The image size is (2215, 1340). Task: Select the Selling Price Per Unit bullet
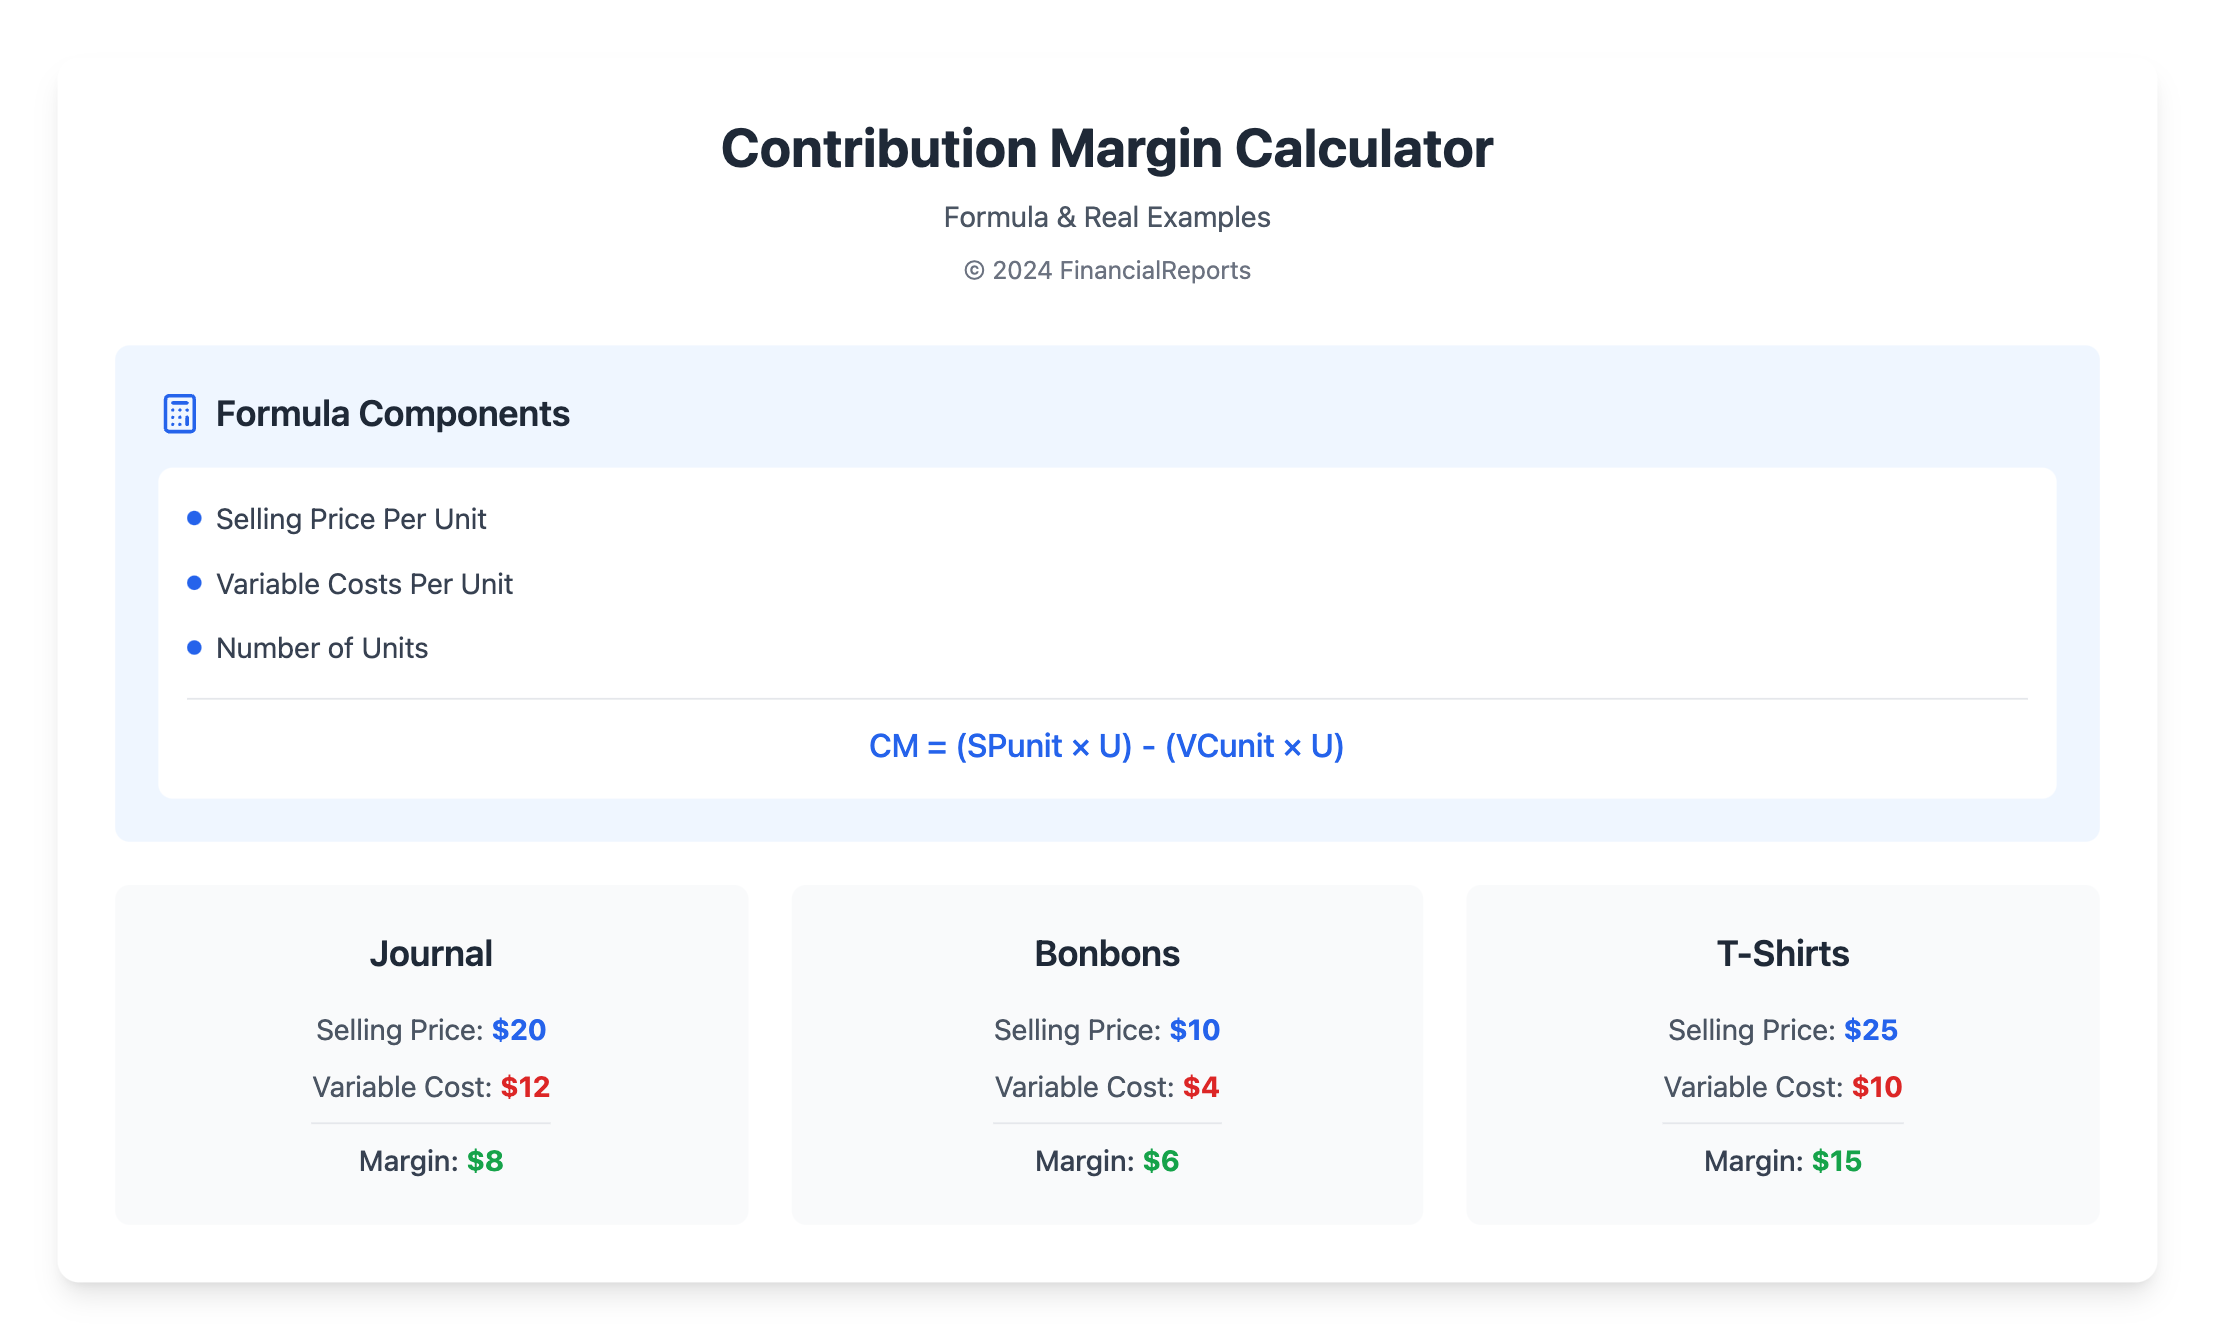tap(350, 519)
